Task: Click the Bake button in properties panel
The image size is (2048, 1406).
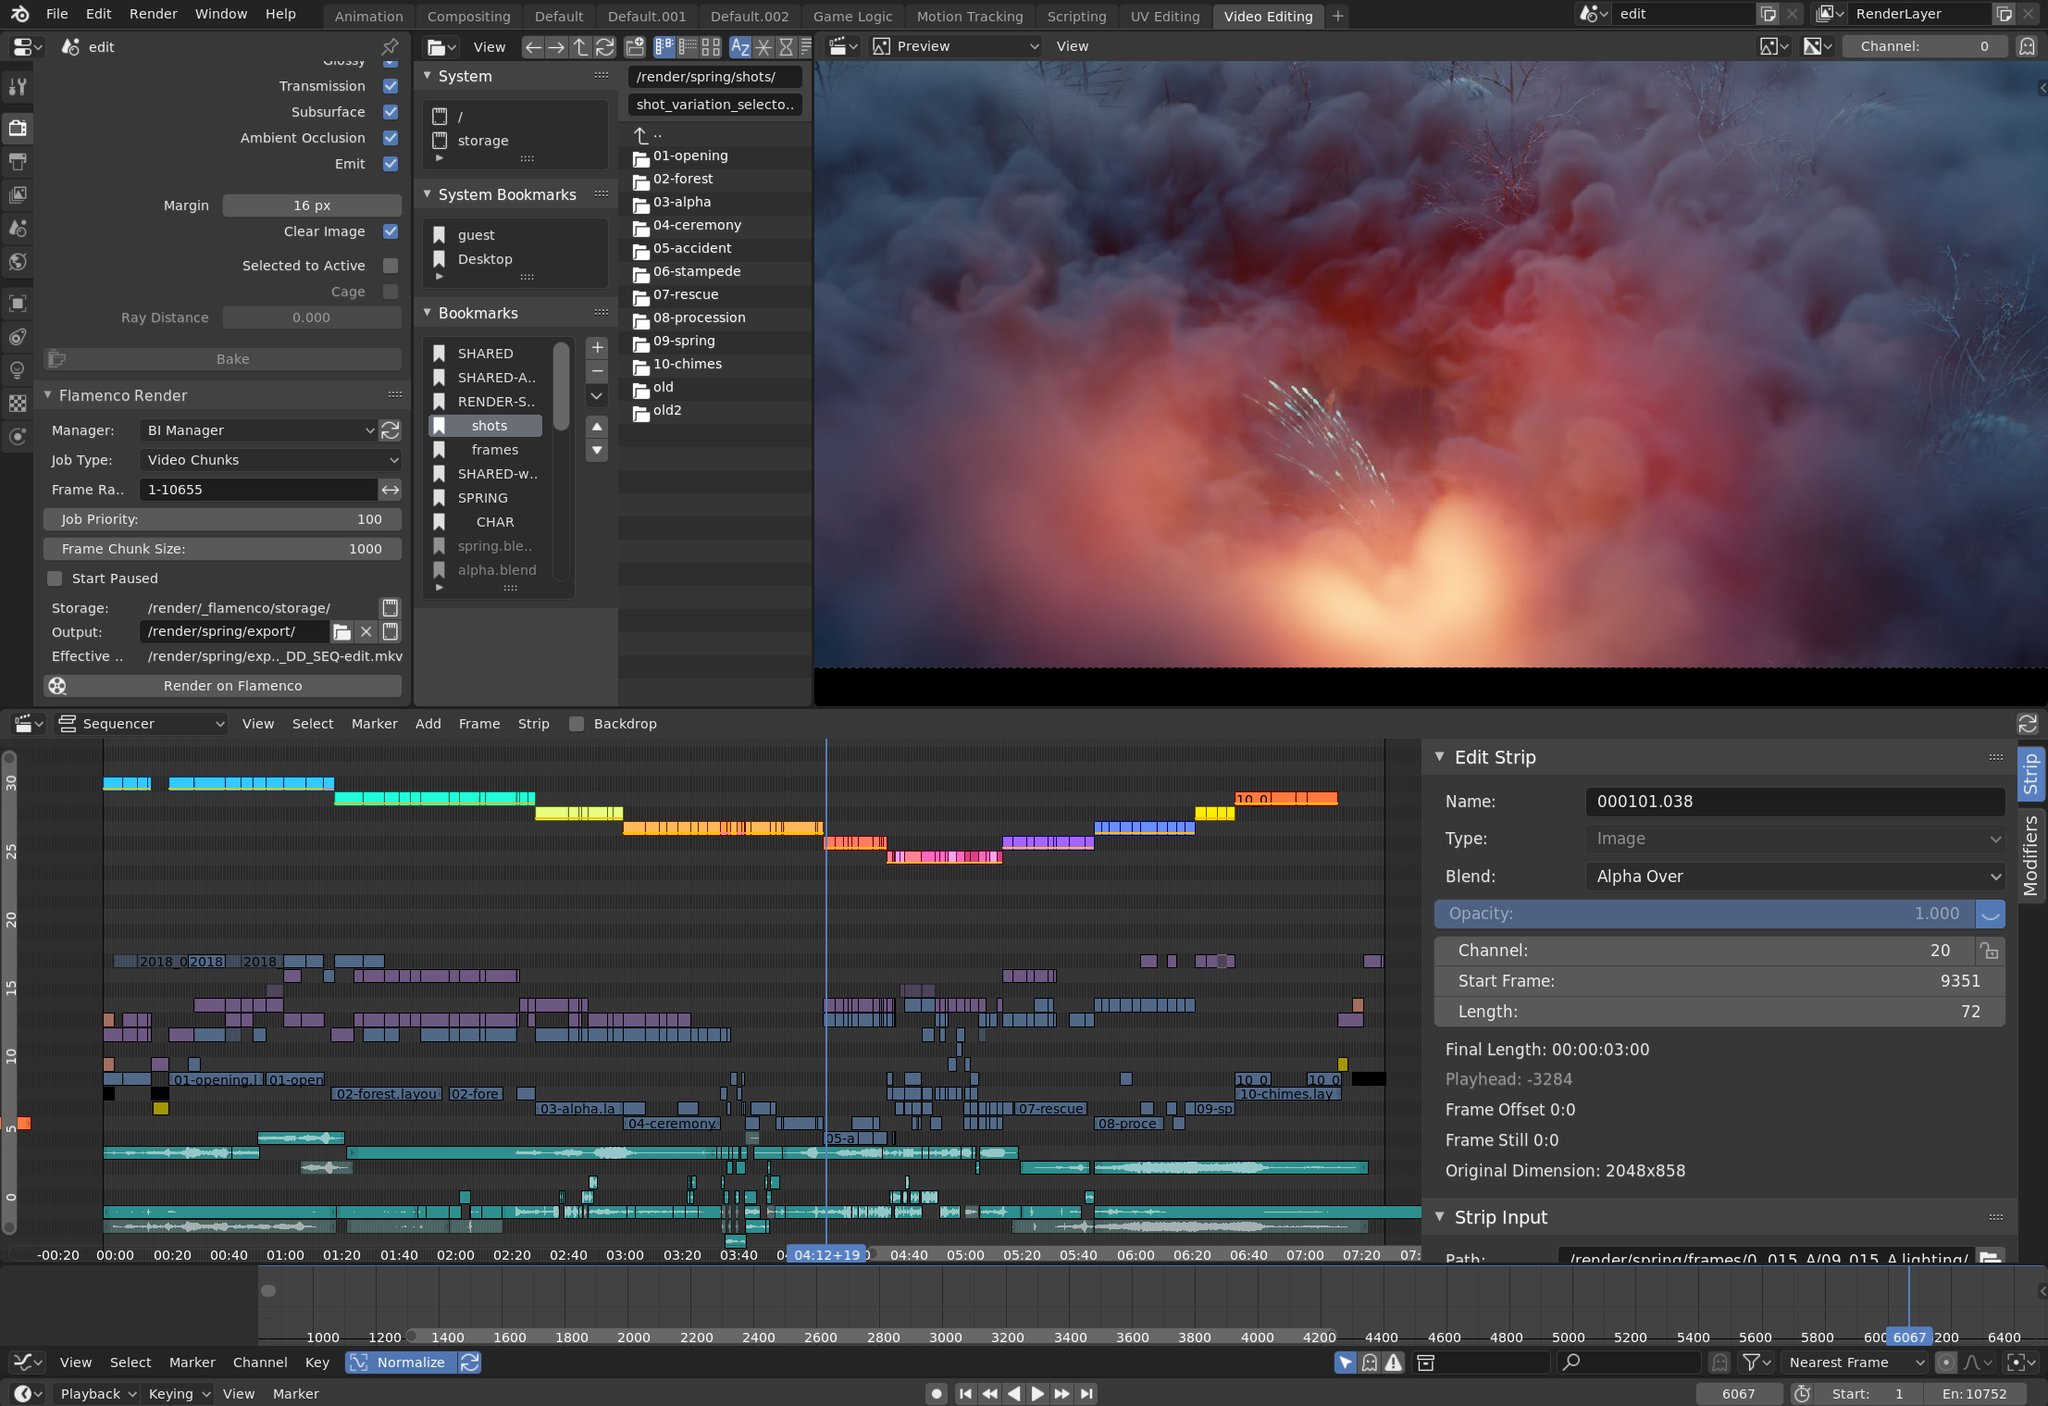Action: tap(232, 360)
